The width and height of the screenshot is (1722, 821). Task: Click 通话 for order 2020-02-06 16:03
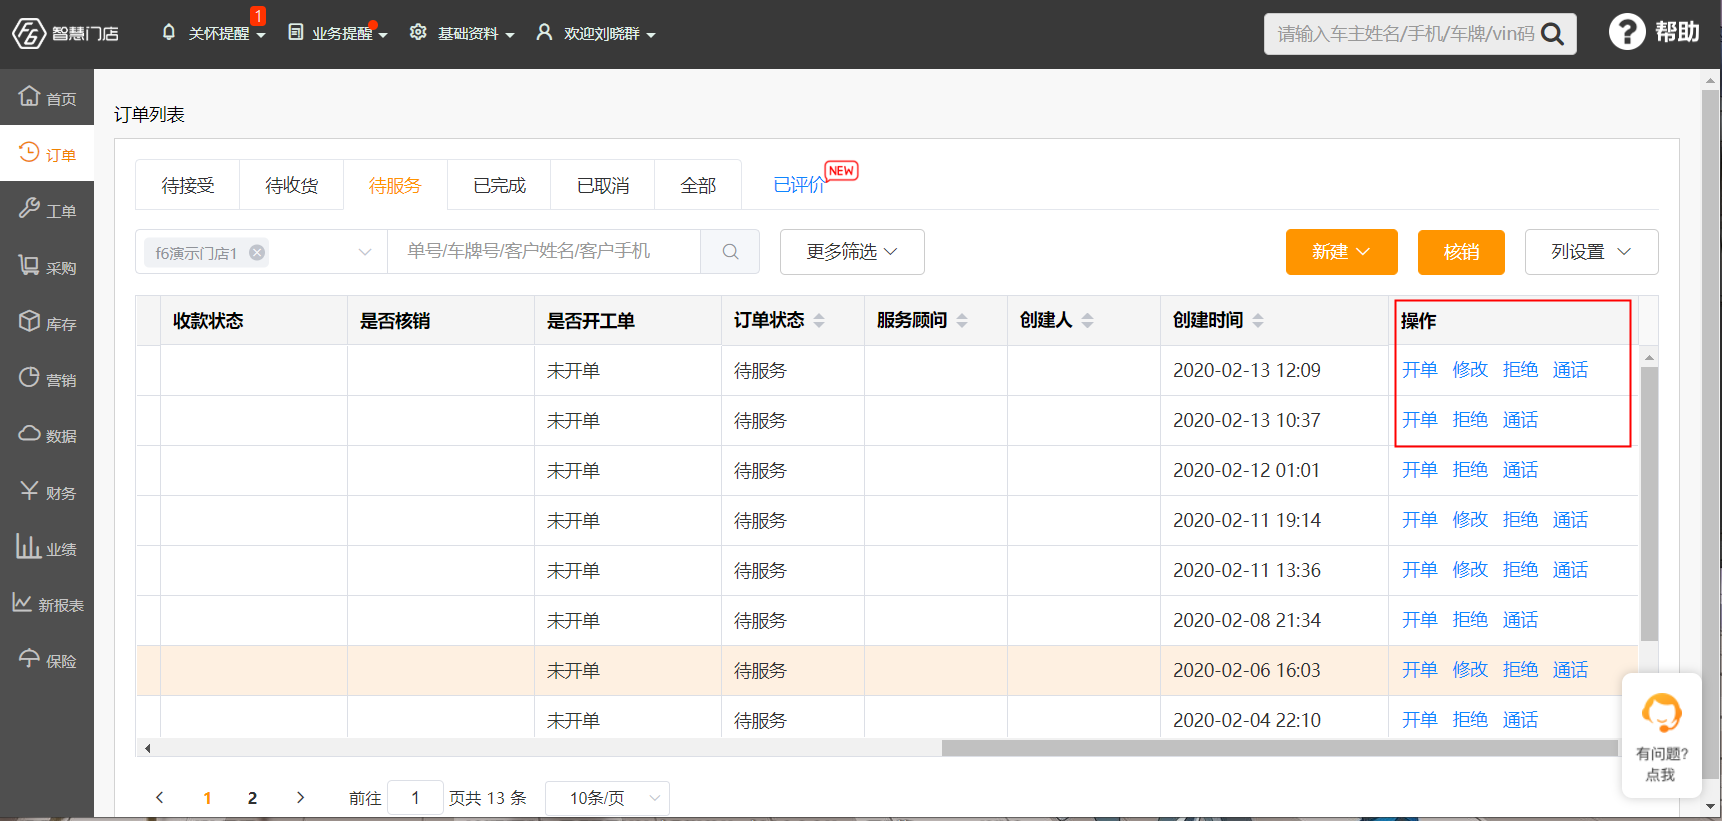1570,670
